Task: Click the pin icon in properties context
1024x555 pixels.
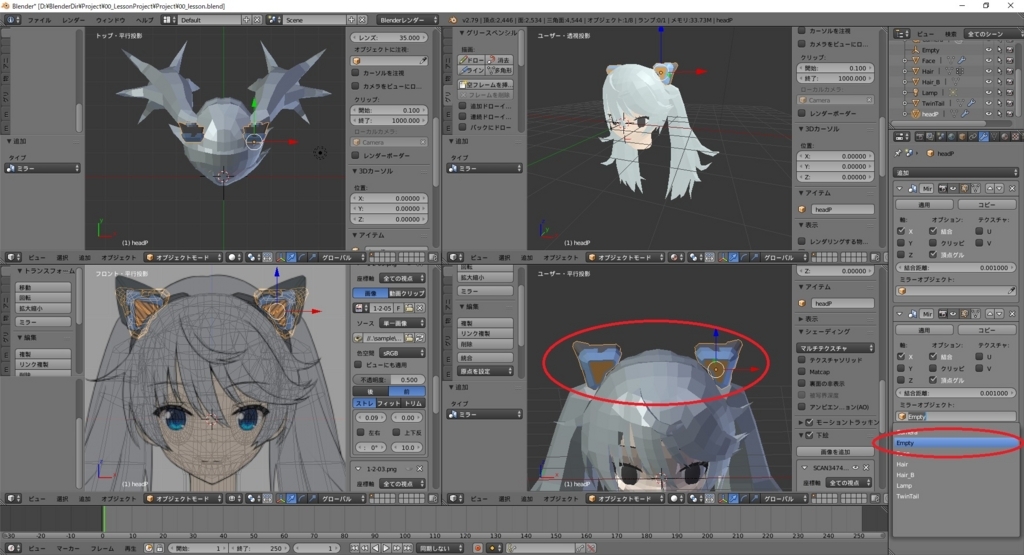Action: click(898, 154)
